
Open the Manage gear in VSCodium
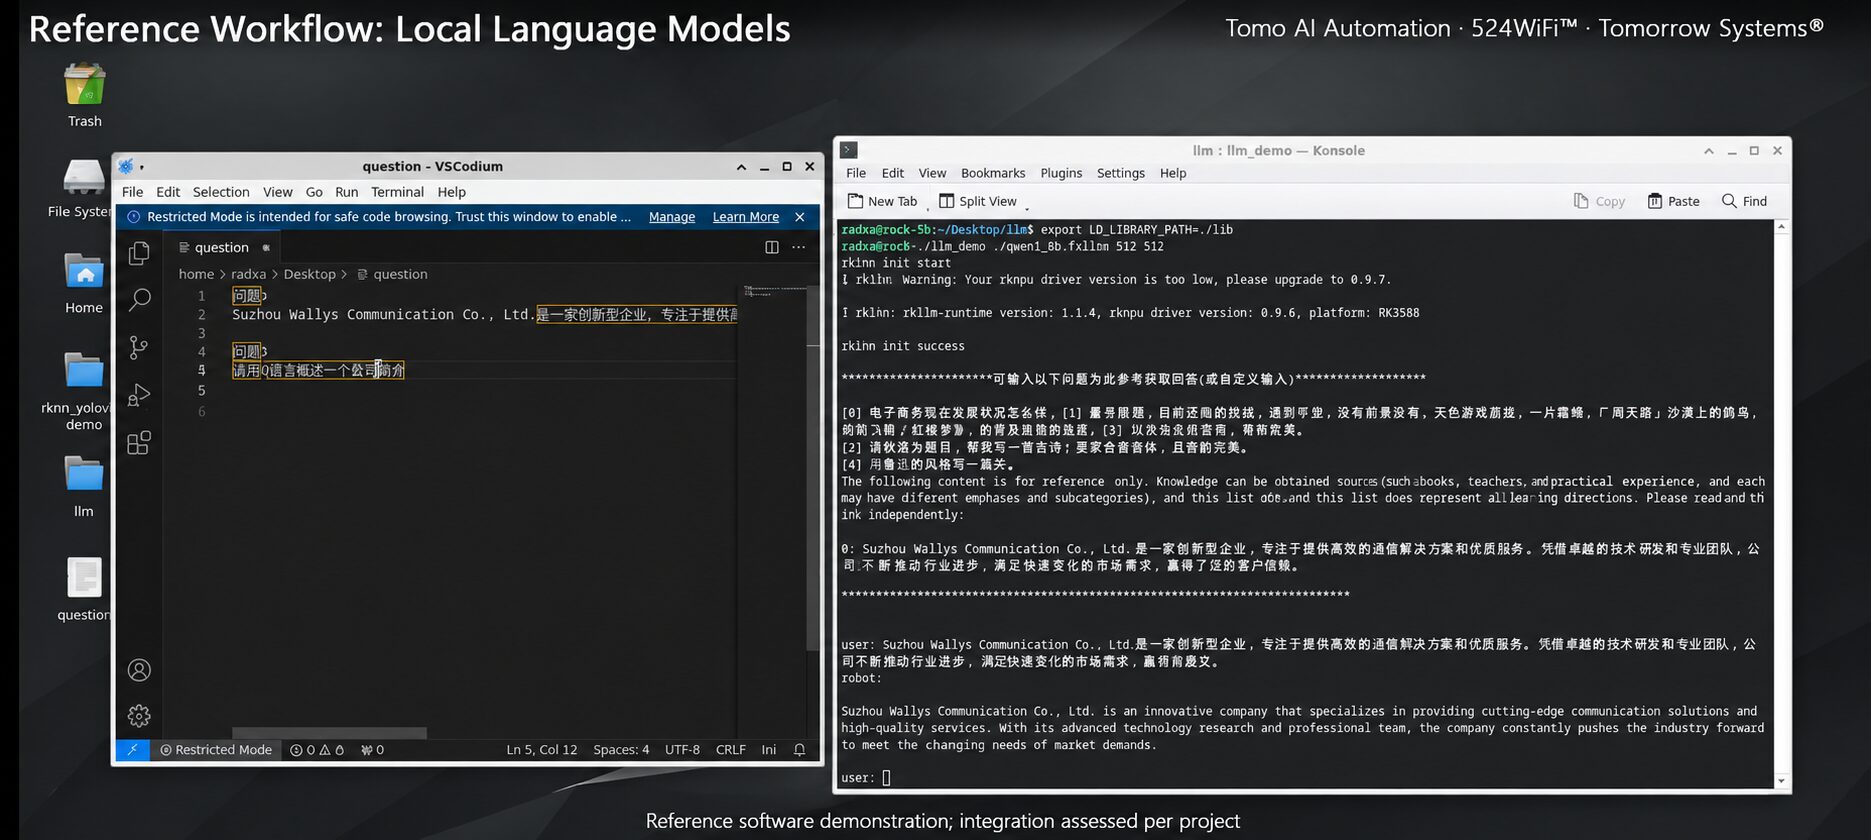(x=139, y=716)
